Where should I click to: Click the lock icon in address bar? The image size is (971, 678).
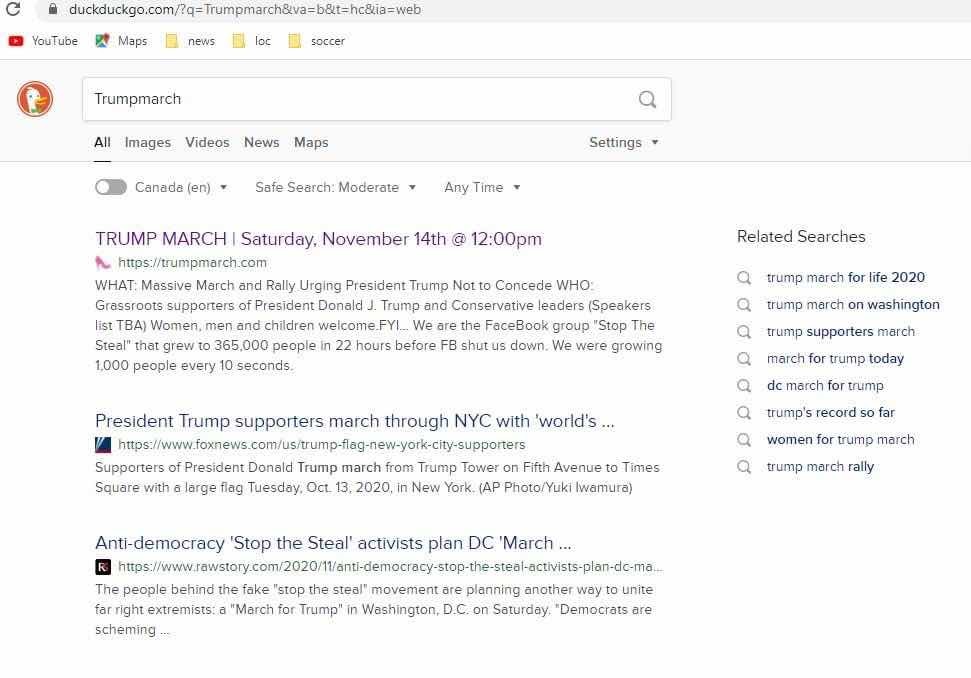(53, 9)
